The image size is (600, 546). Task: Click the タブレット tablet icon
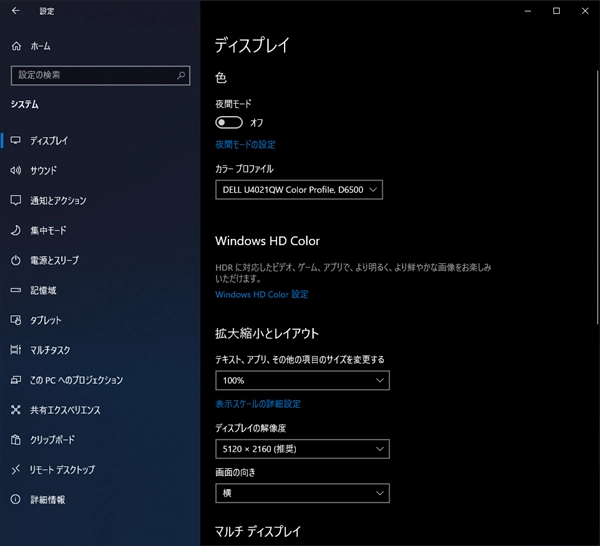click(x=16, y=320)
